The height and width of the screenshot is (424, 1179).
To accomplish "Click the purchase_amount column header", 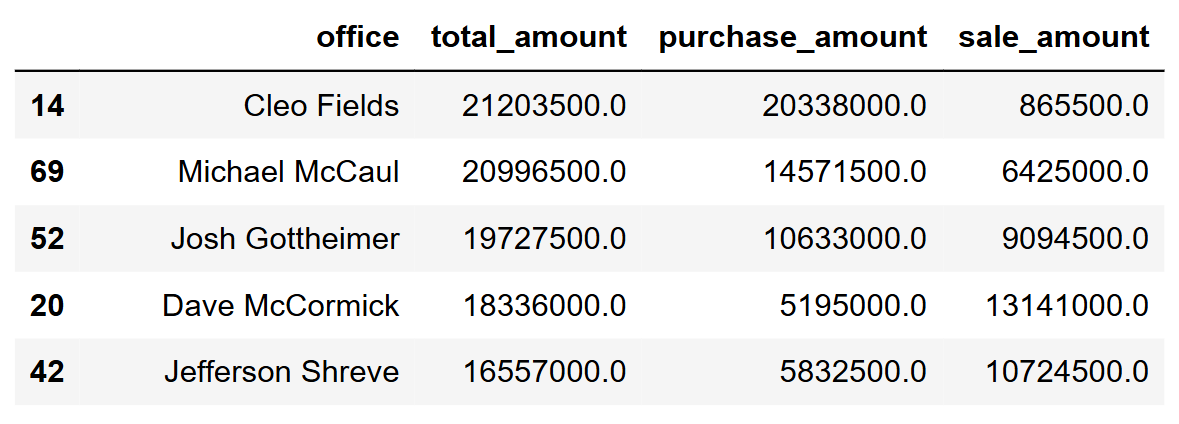I will point(792,38).
